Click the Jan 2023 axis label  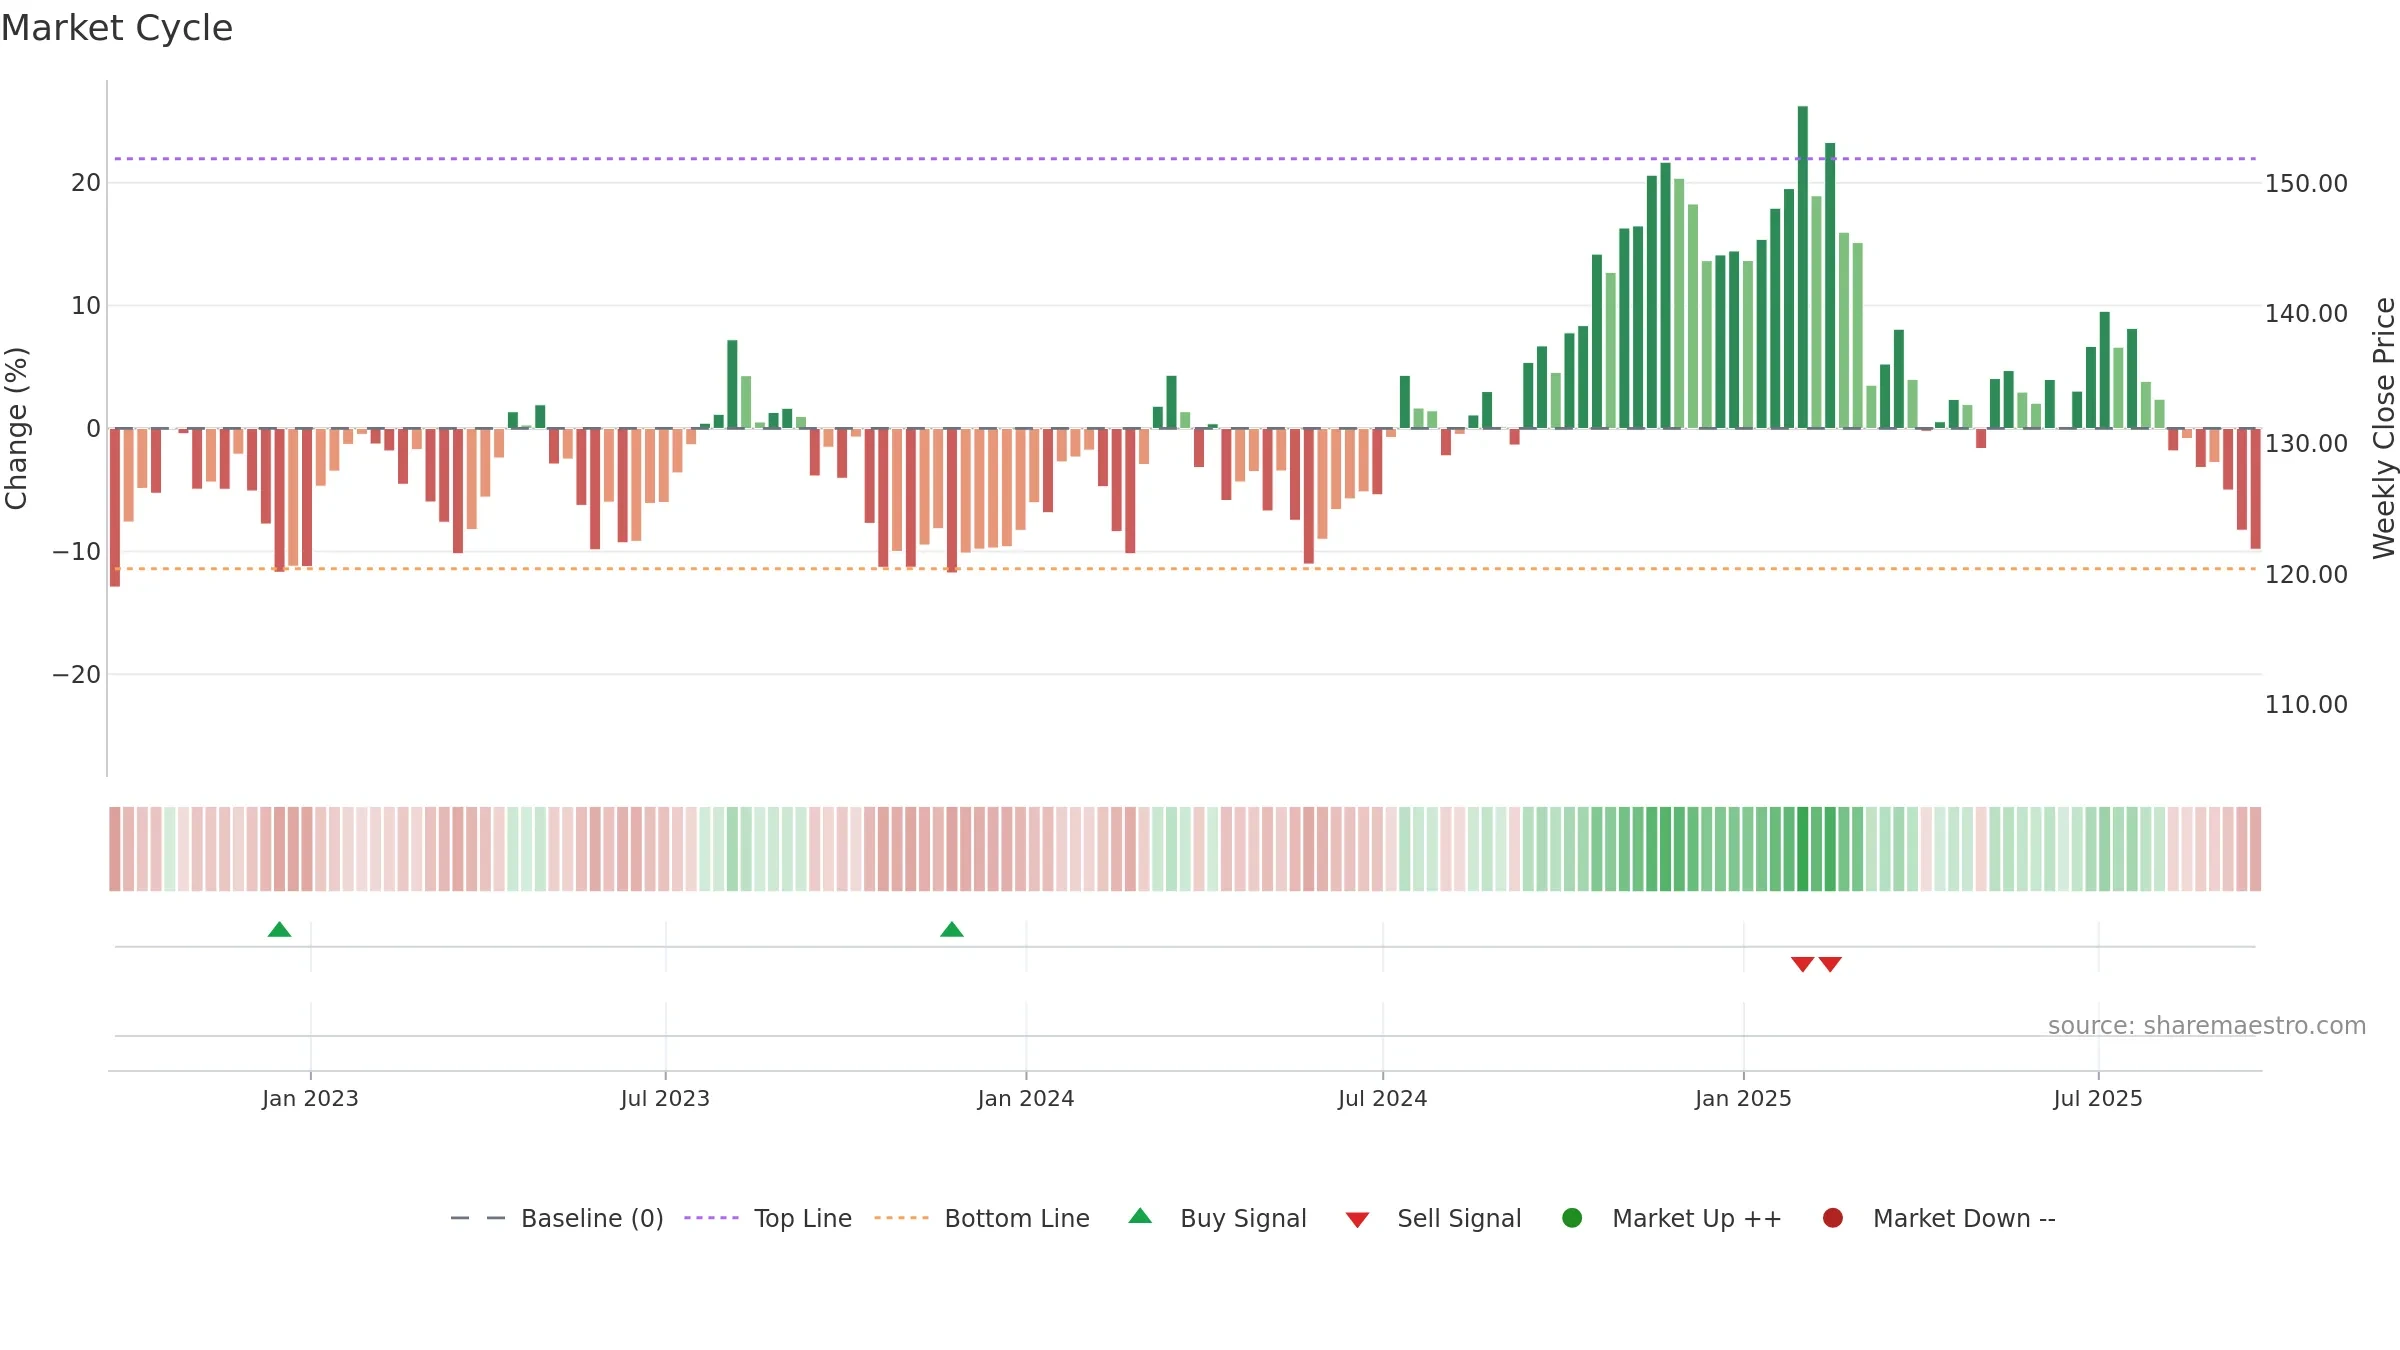point(310,1098)
